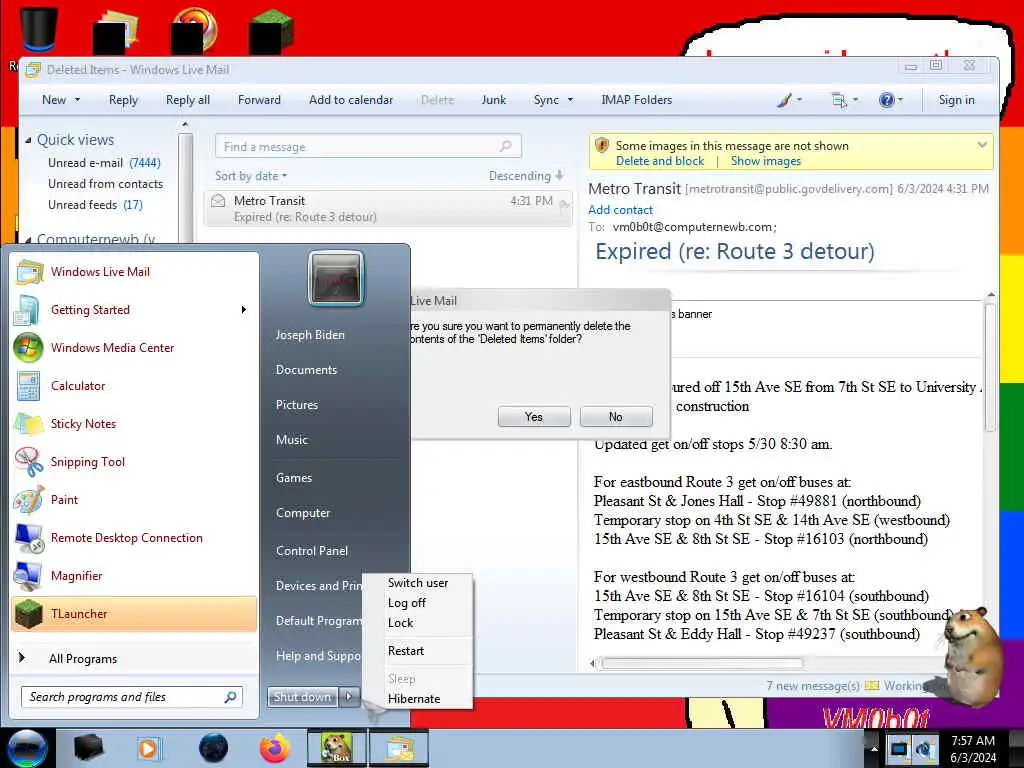Select Switch user from power menu
Image resolution: width=1024 pixels, height=768 pixels.
(x=418, y=583)
